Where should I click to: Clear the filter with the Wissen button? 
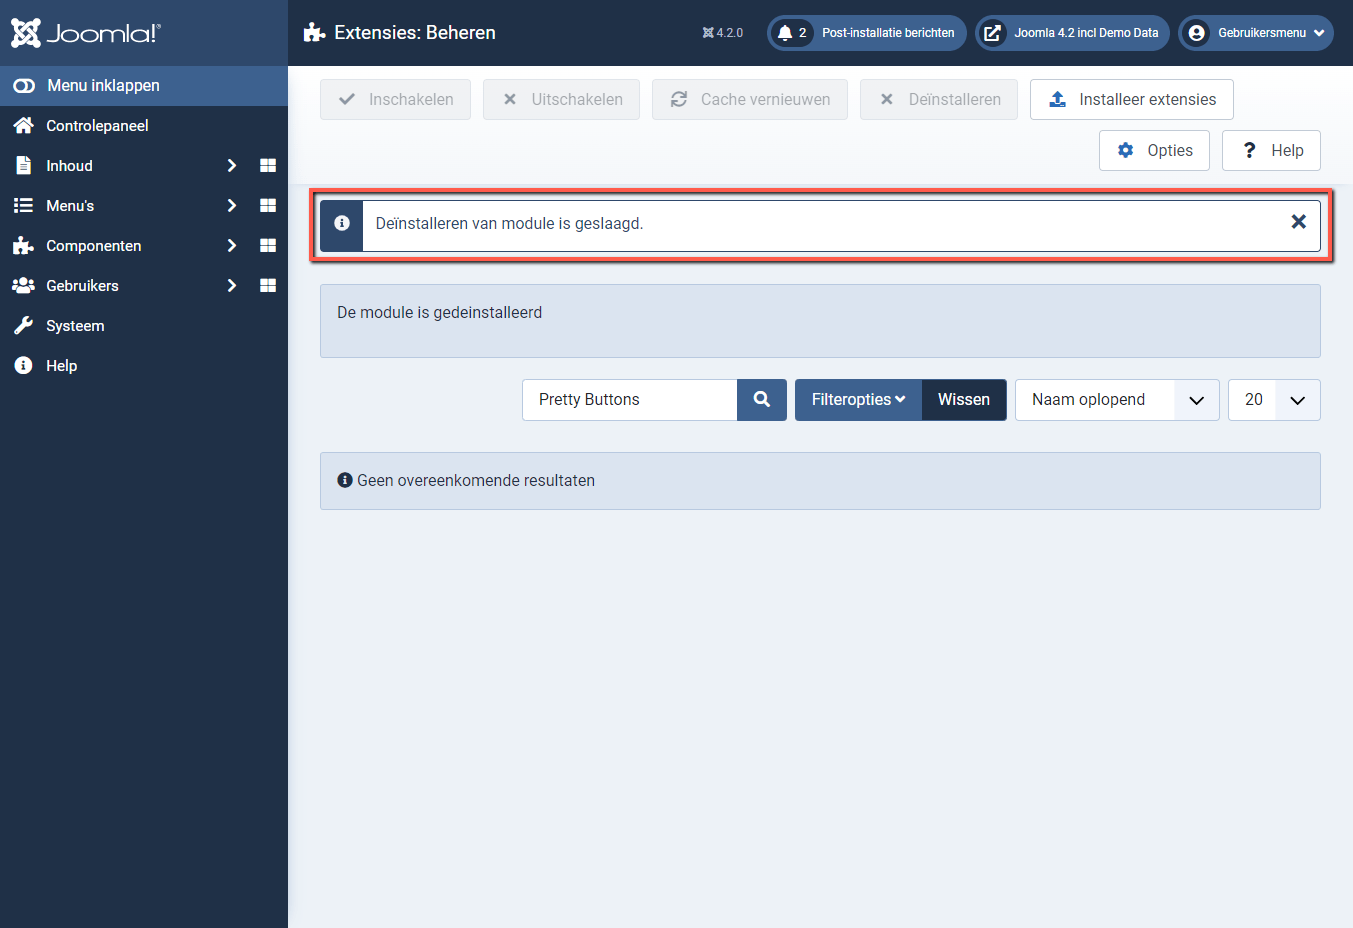pos(963,399)
